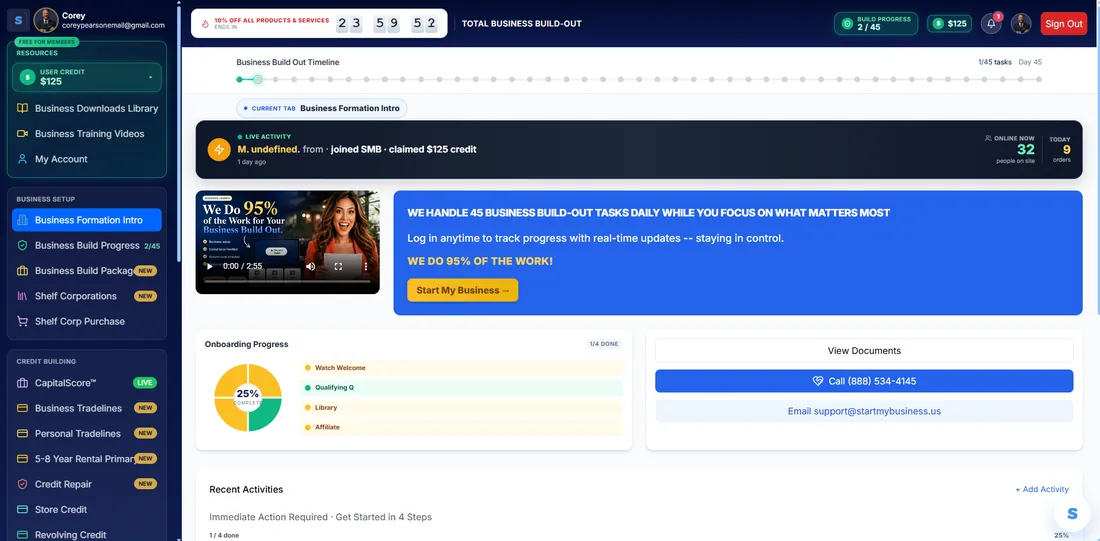
Task: Click the 25% complete donut chart
Action: (248, 397)
